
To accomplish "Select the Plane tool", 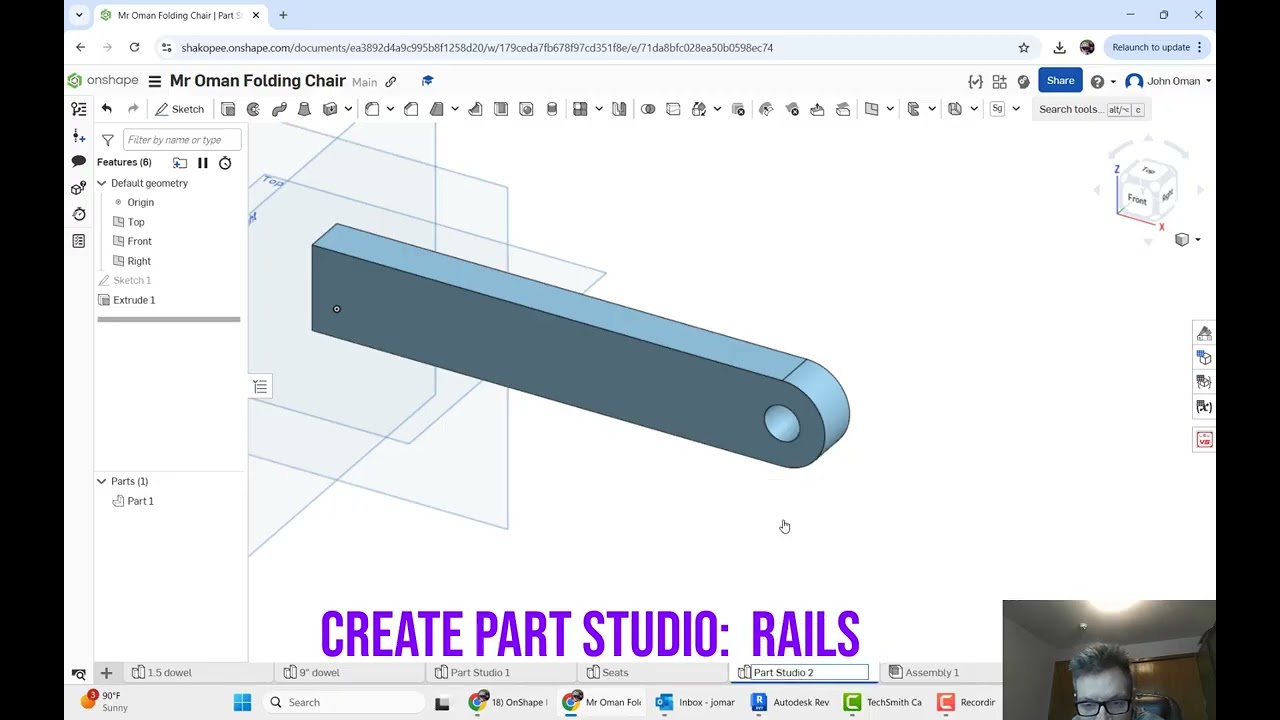I will click(872, 109).
